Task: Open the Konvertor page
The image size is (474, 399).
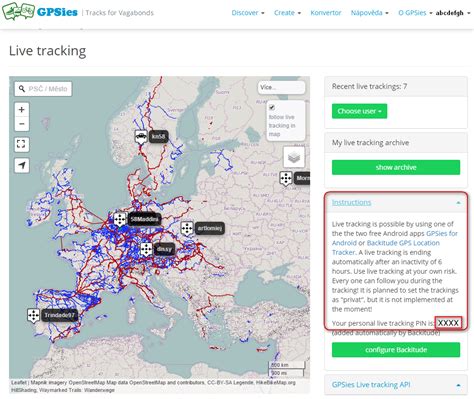Action: (326, 13)
